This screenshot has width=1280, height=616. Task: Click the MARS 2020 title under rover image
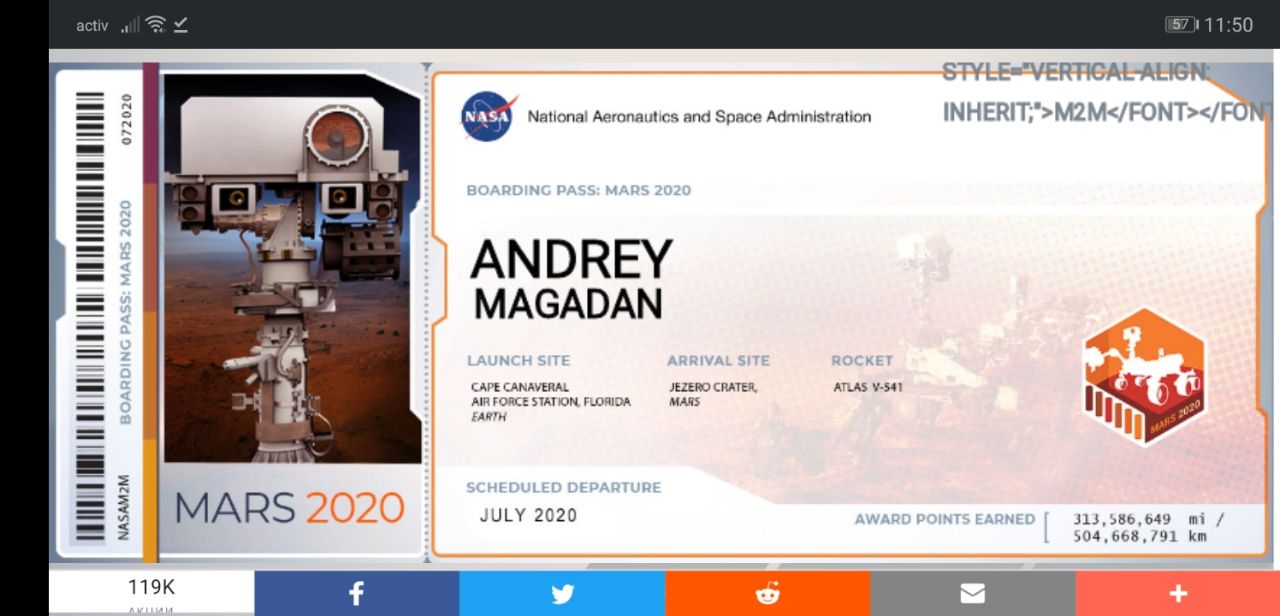coord(290,508)
